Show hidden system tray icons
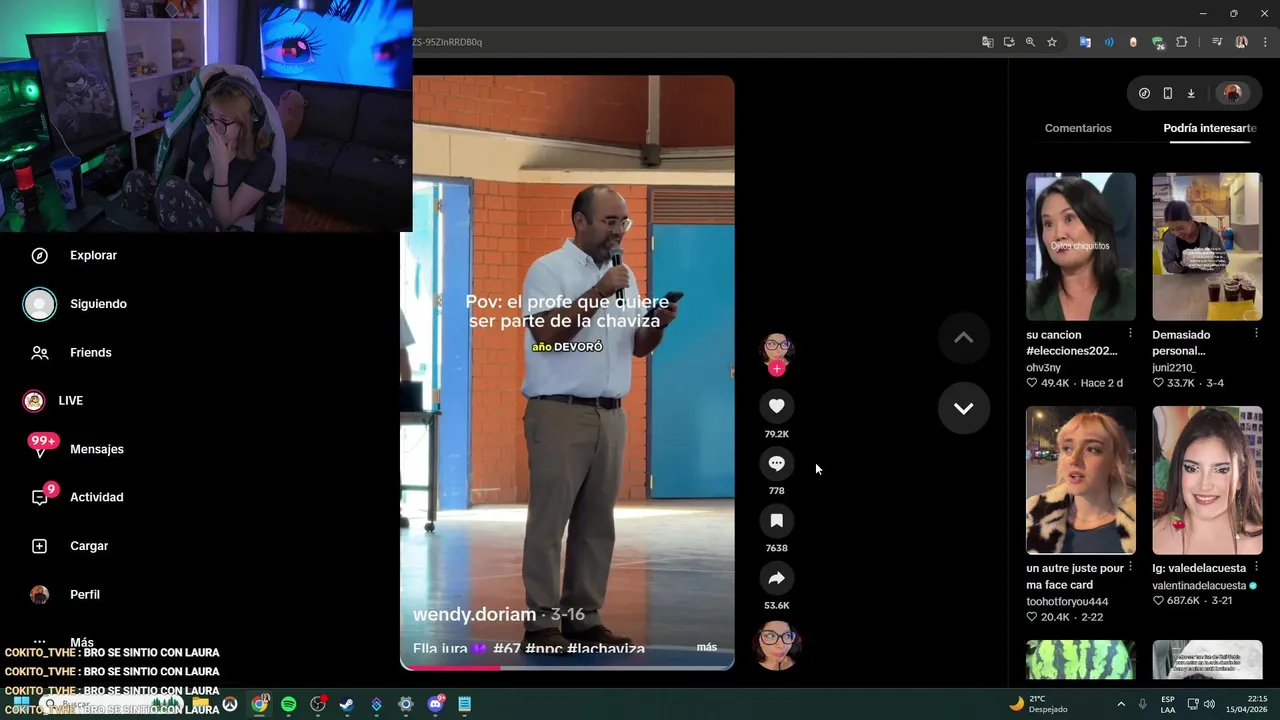Screen dimensions: 1280x720 pyautogui.click(x=1121, y=704)
